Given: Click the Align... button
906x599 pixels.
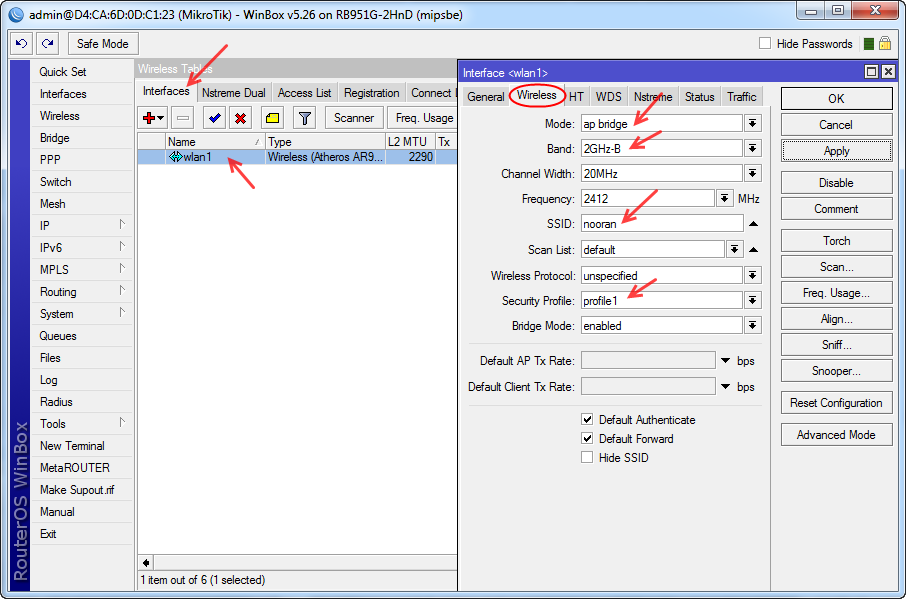Looking at the screenshot, I should pyautogui.click(x=836, y=319).
